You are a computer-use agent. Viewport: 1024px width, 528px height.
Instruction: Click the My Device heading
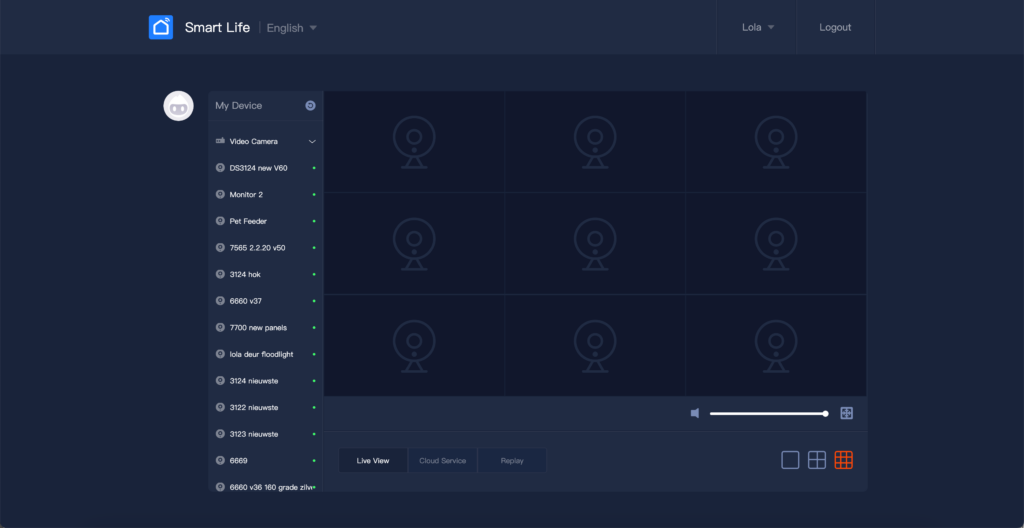238,105
